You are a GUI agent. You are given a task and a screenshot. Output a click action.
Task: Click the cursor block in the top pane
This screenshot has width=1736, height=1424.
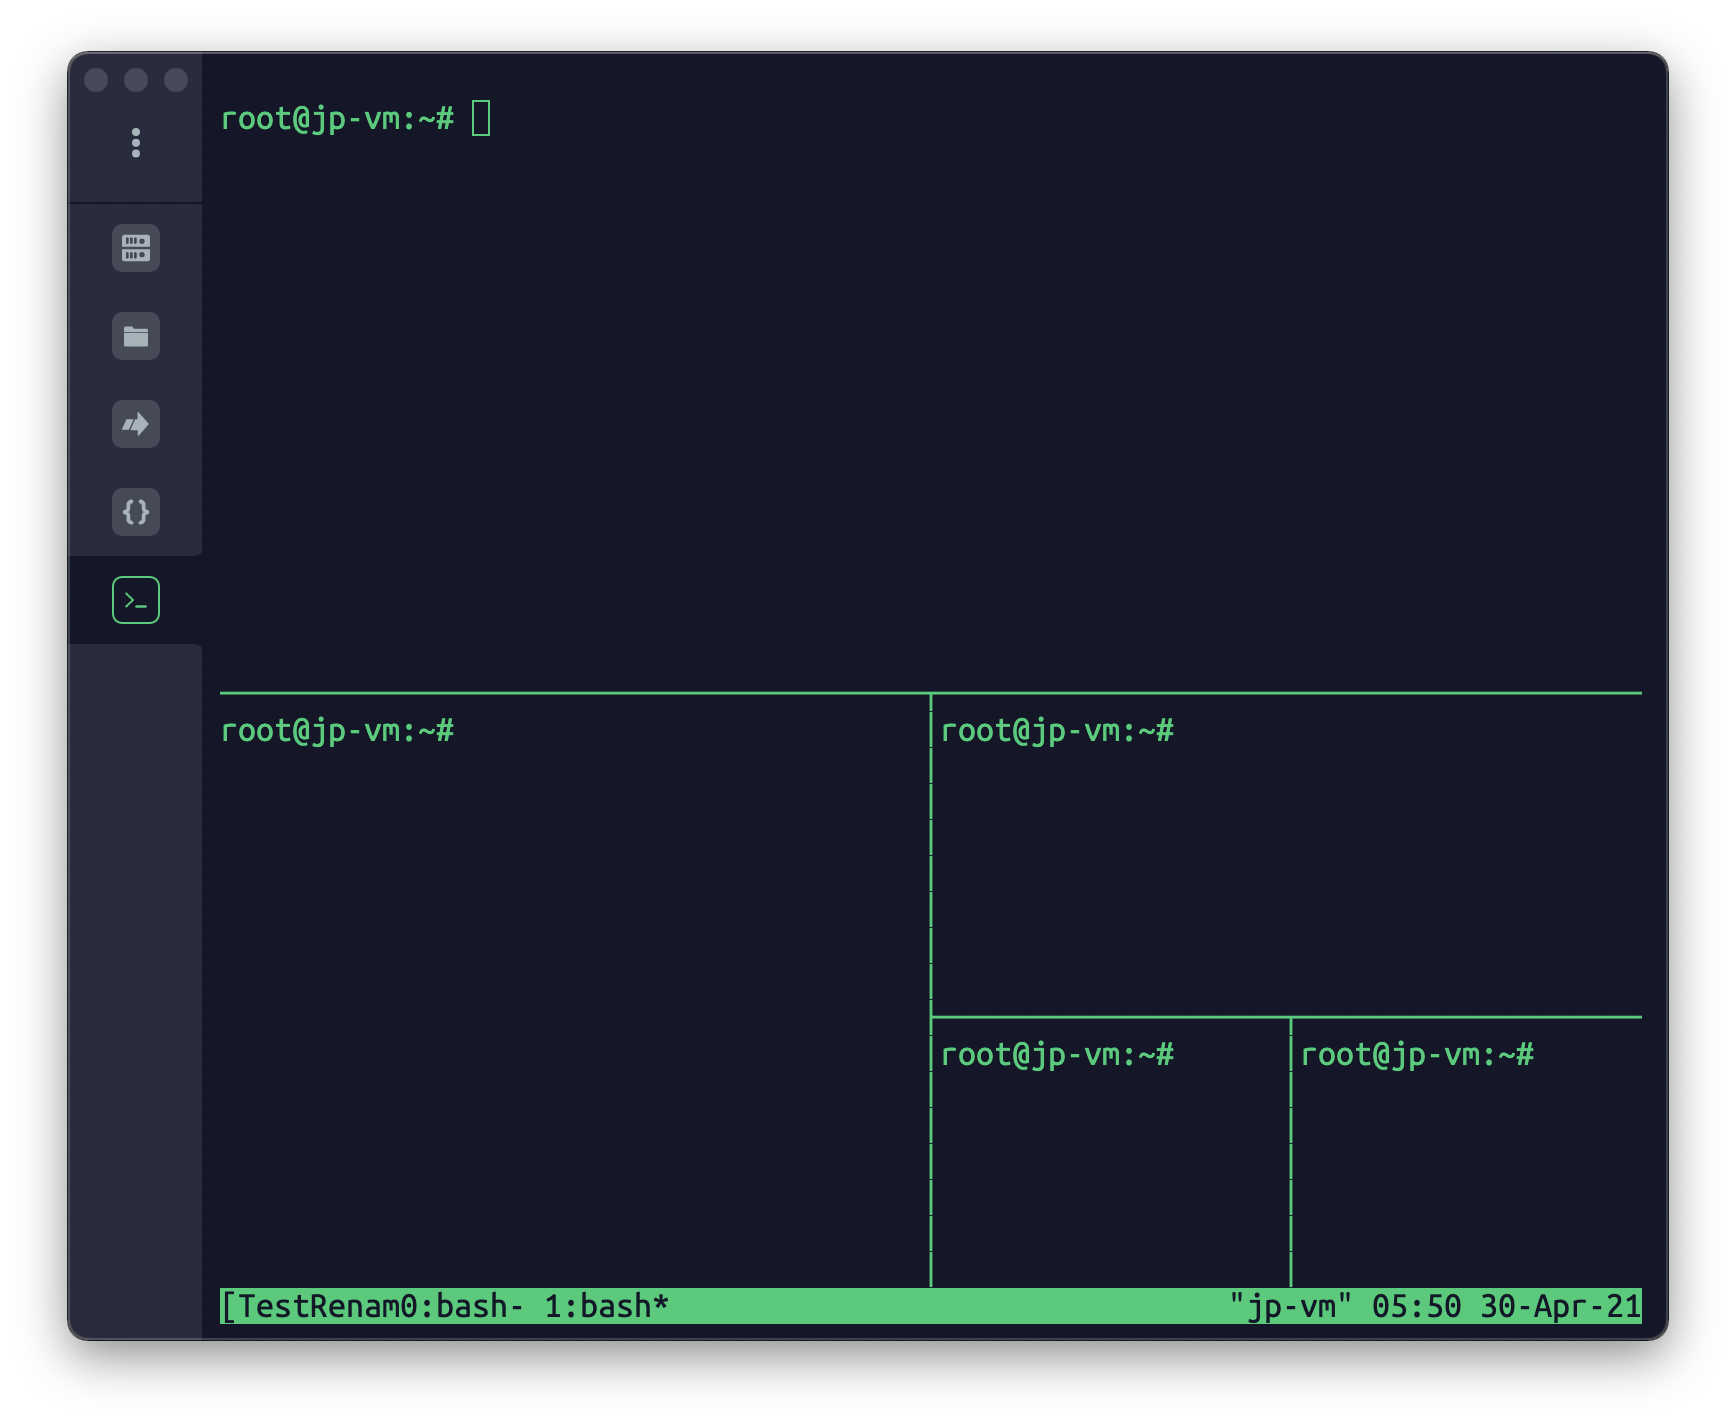tap(481, 119)
